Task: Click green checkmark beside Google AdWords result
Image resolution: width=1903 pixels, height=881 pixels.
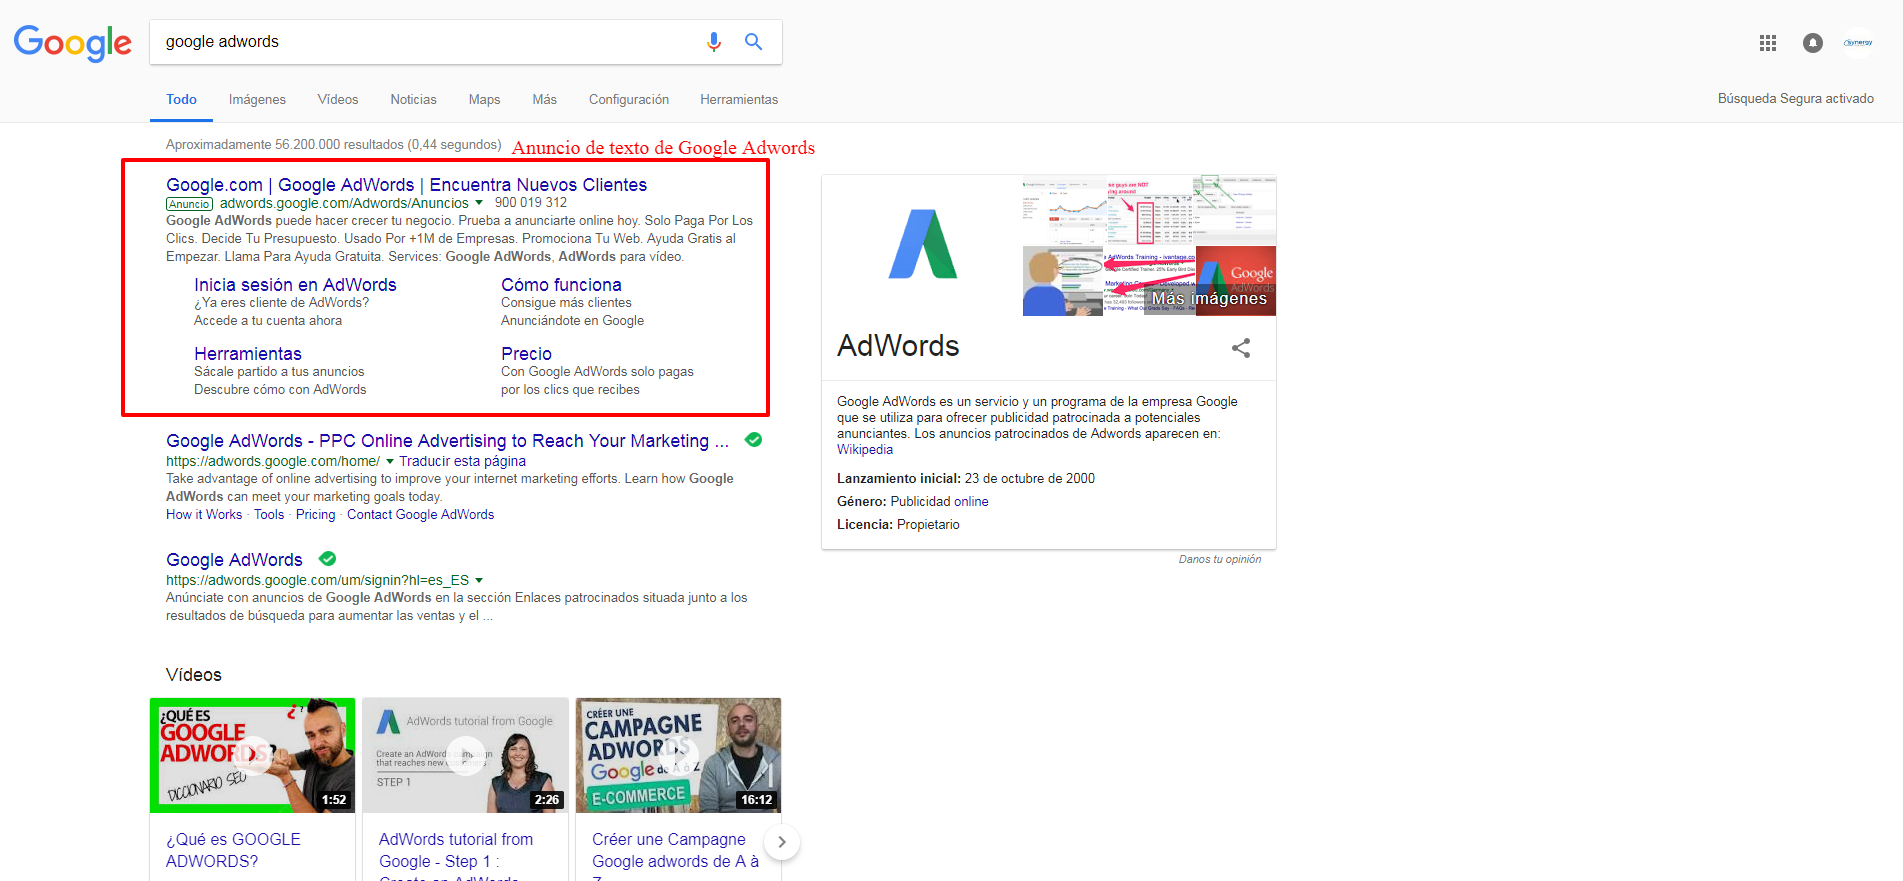Action: tap(327, 559)
